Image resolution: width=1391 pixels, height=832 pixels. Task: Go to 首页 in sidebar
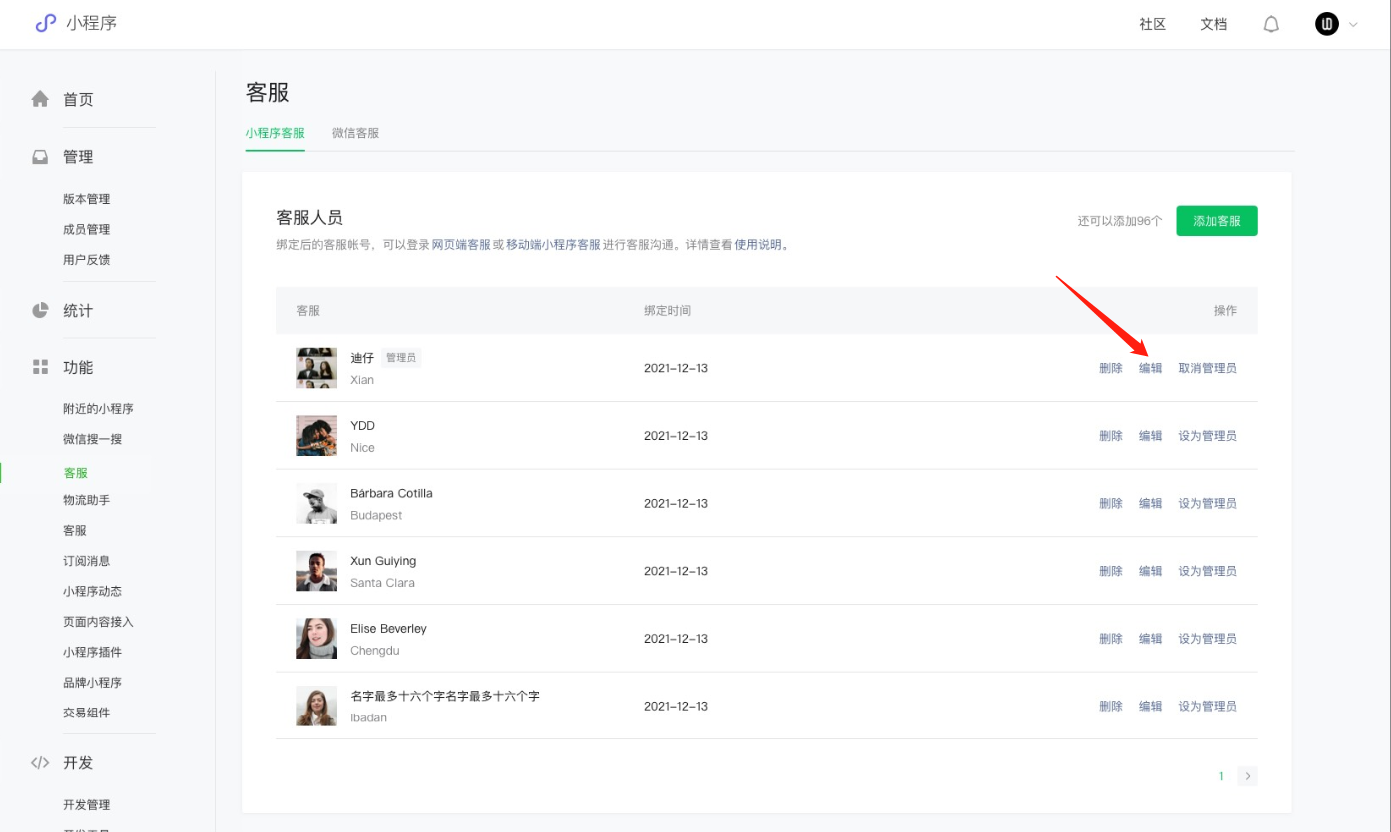tap(78, 99)
